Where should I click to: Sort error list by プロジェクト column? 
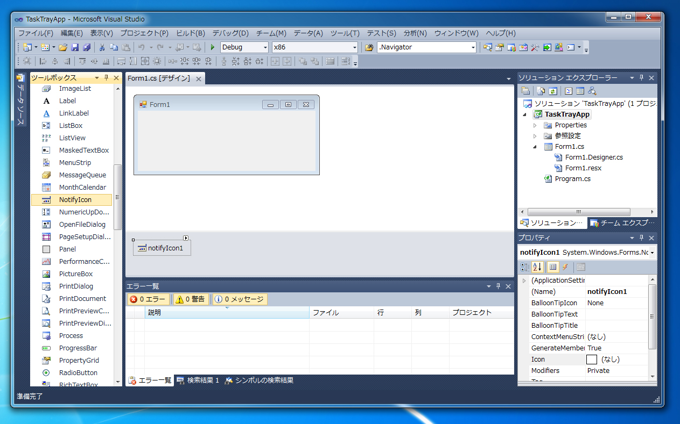coord(481,313)
